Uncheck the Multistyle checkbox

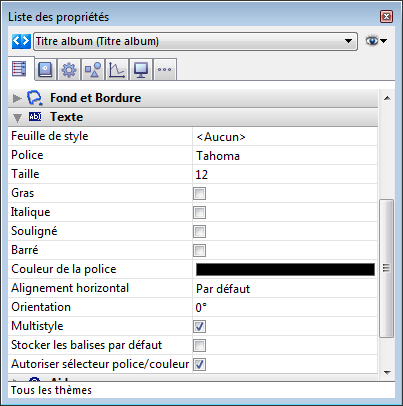point(199,326)
